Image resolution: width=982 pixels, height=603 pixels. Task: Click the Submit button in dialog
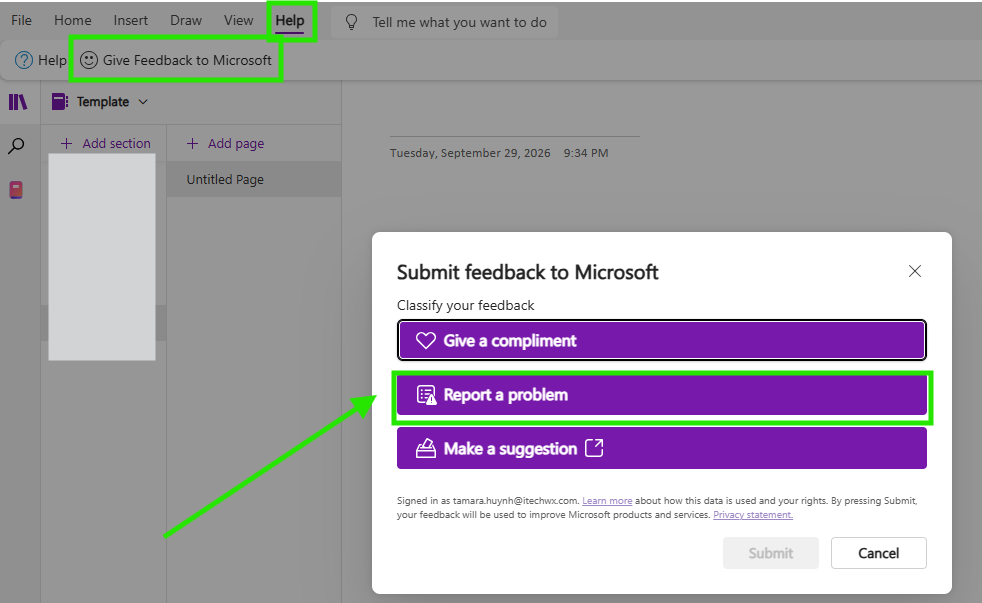click(x=770, y=553)
